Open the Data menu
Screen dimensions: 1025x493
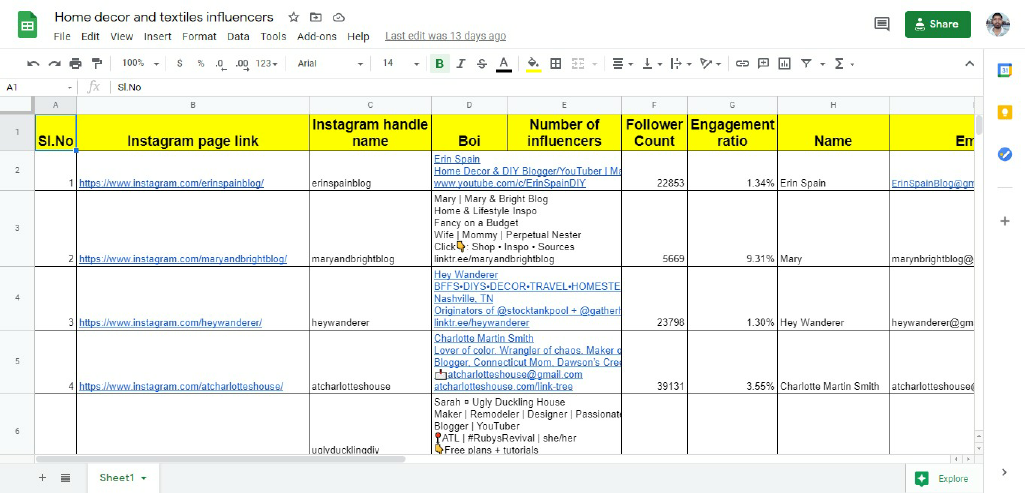[239, 37]
